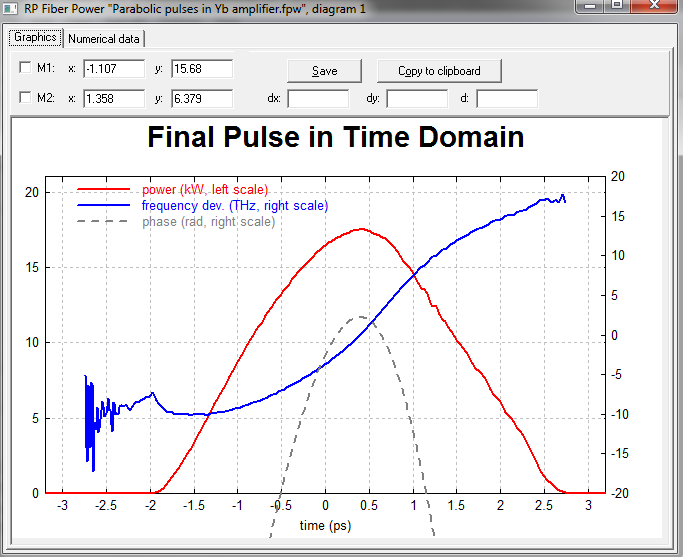Click the gray dashed phase legend entry
The height and width of the screenshot is (557, 683).
point(208,221)
